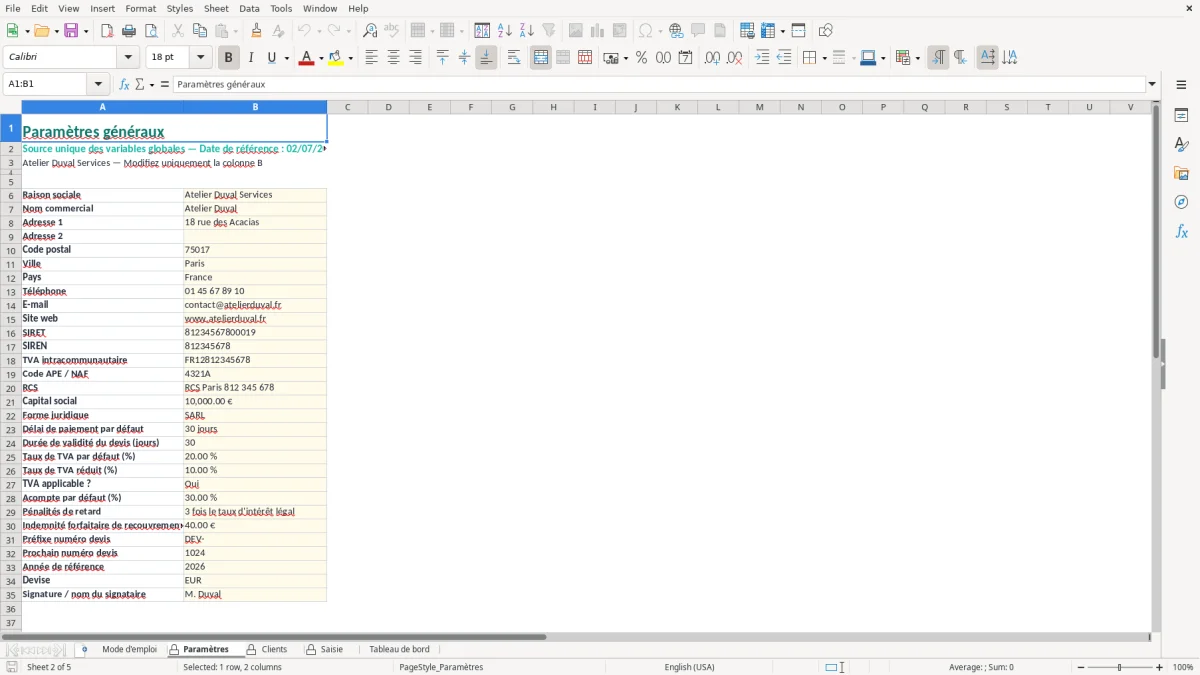This screenshot has height=675, width=1200.
Task: Activate Clone Formatting paintbrush
Action: pyautogui.click(x=256, y=31)
